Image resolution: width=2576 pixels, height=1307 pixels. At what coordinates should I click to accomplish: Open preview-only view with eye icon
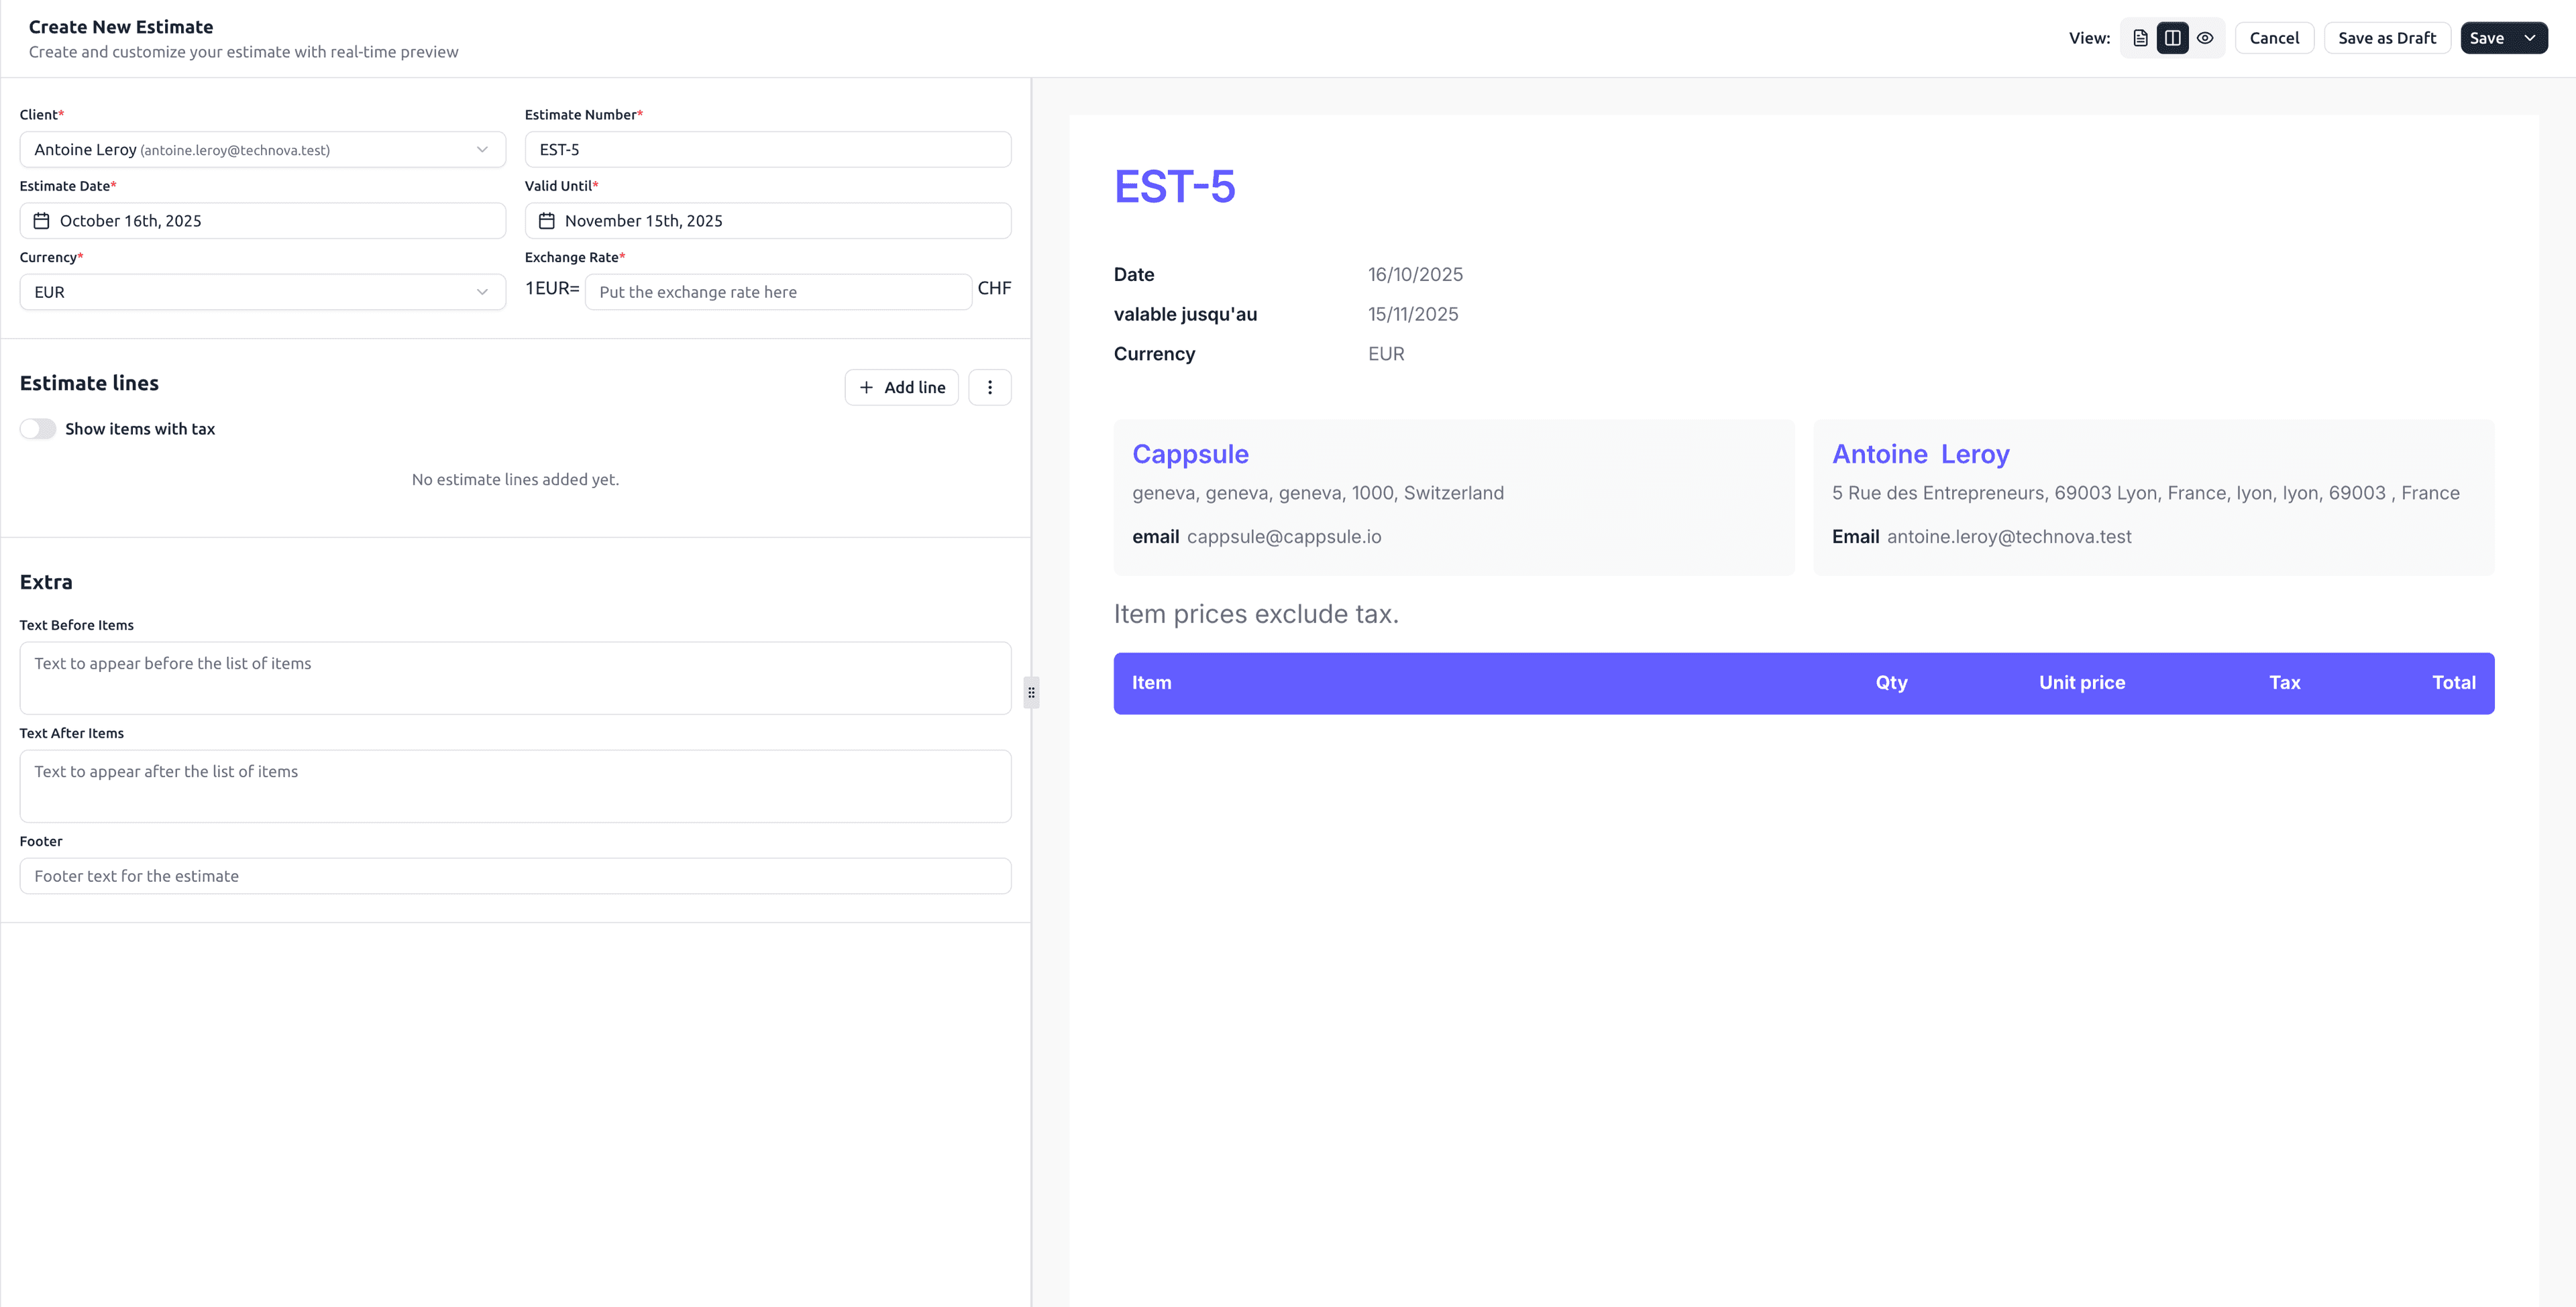click(x=2205, y=37)
